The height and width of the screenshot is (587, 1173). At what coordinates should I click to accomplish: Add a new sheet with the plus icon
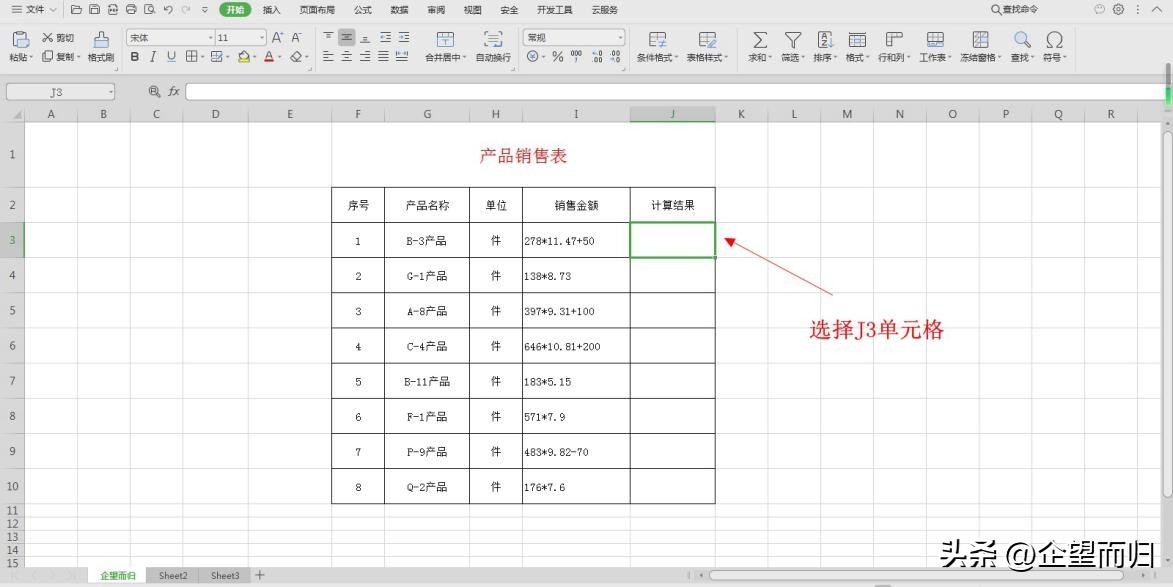tap(260, 575)
